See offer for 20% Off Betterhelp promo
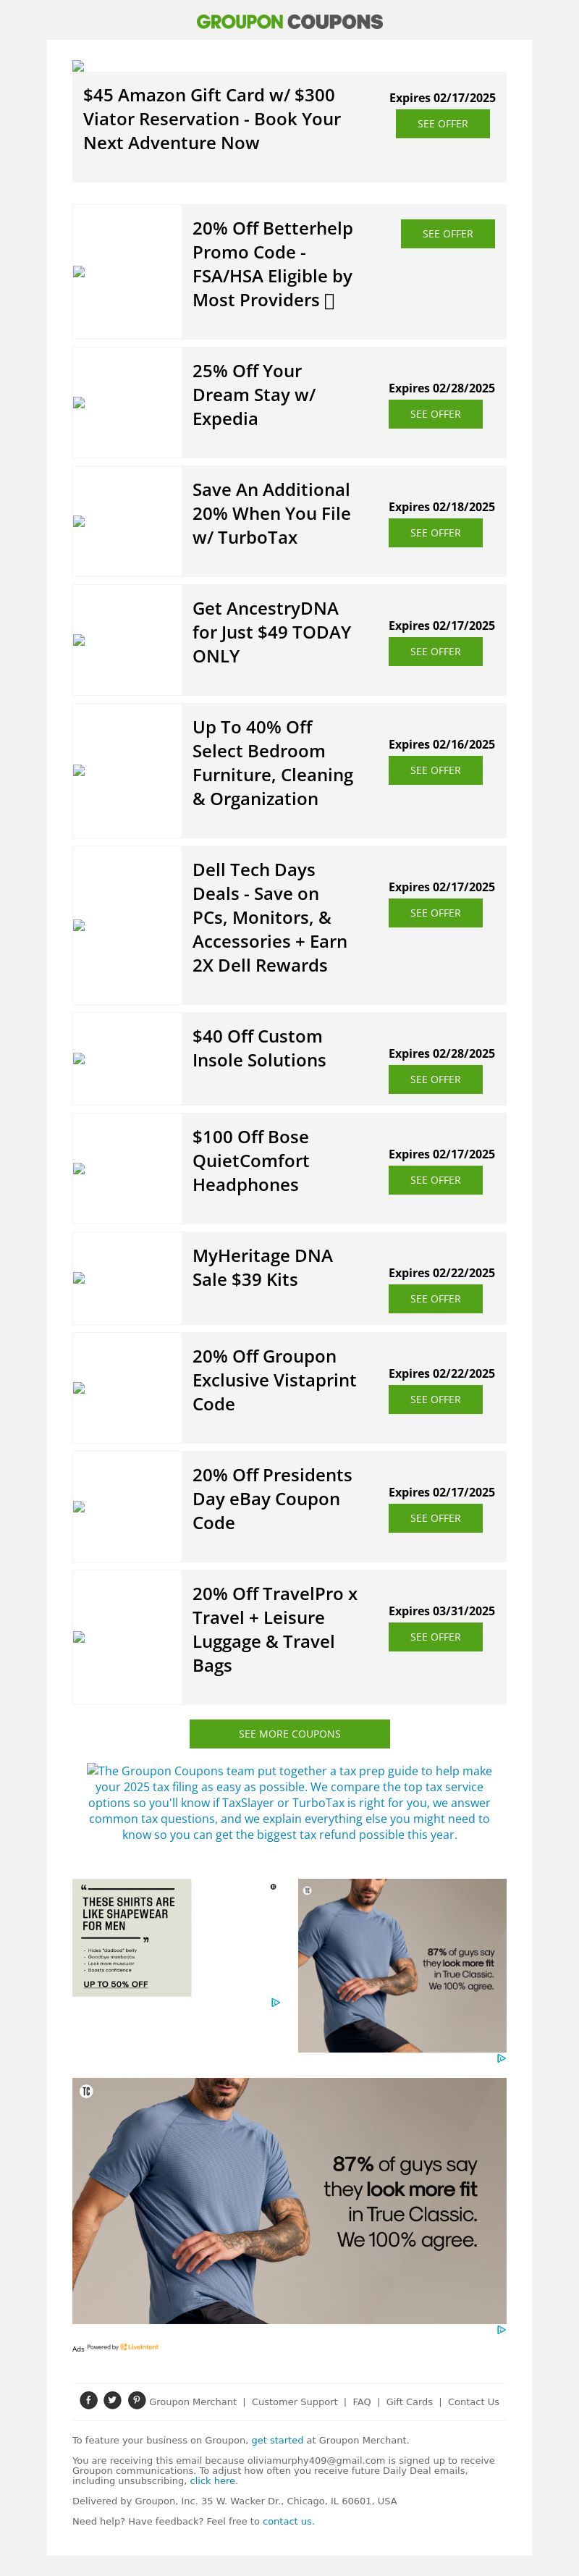The image size is (579, 2576). pyautogui.click(x=447, y=234)
